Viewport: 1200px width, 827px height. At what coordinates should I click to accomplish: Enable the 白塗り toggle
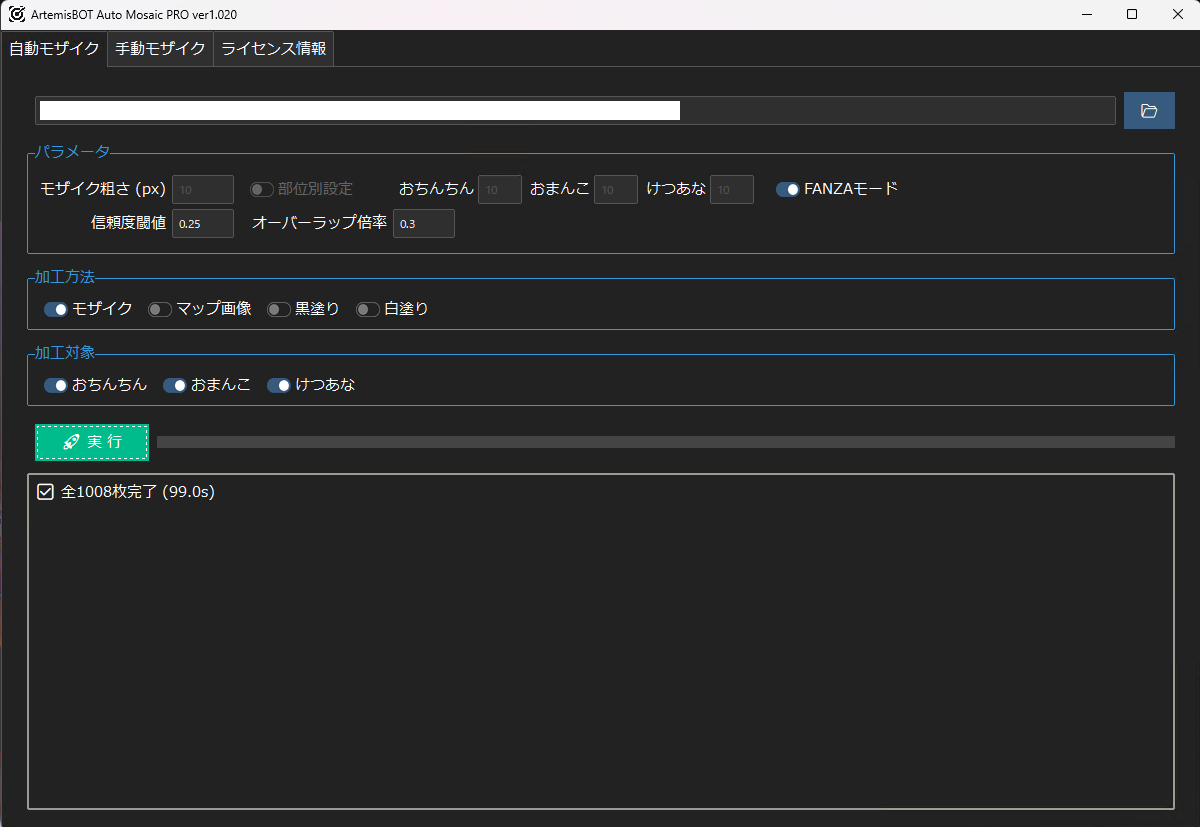[x=368, y=309]
